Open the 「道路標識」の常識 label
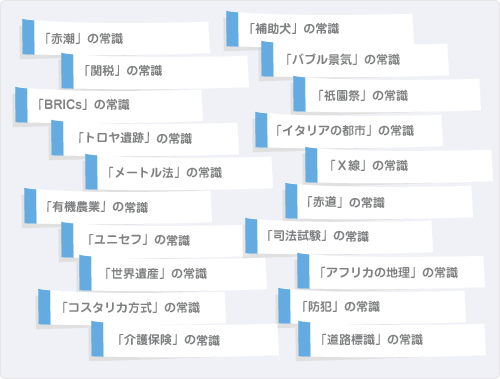Image resolution: width=500 pixels, height=379 pixels. 392,339
